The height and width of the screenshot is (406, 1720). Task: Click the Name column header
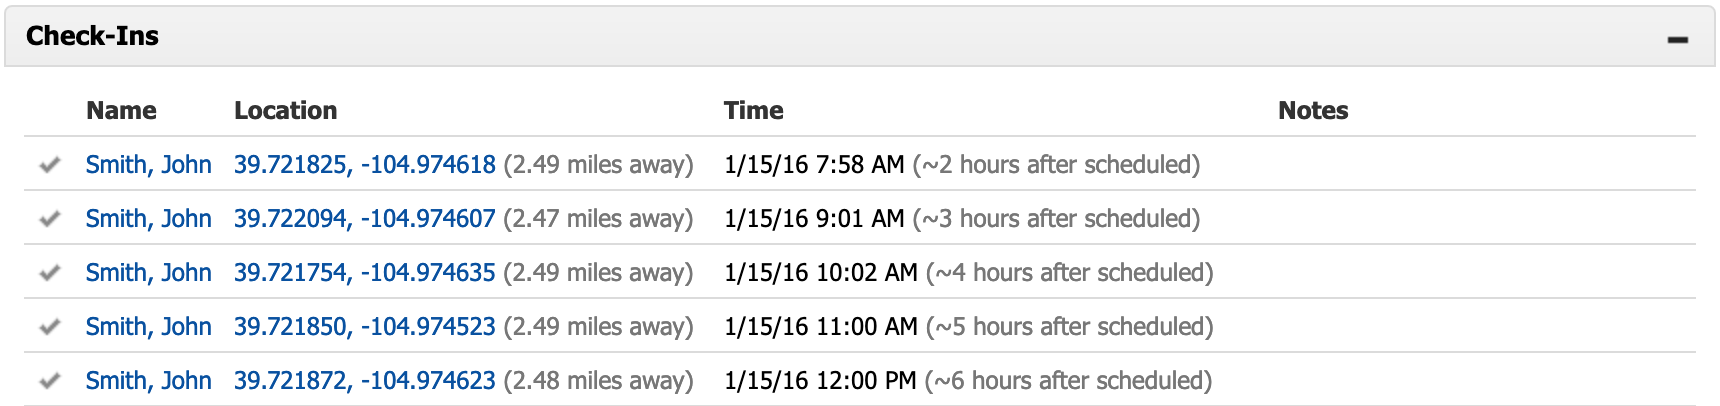(x=121, y=111)
